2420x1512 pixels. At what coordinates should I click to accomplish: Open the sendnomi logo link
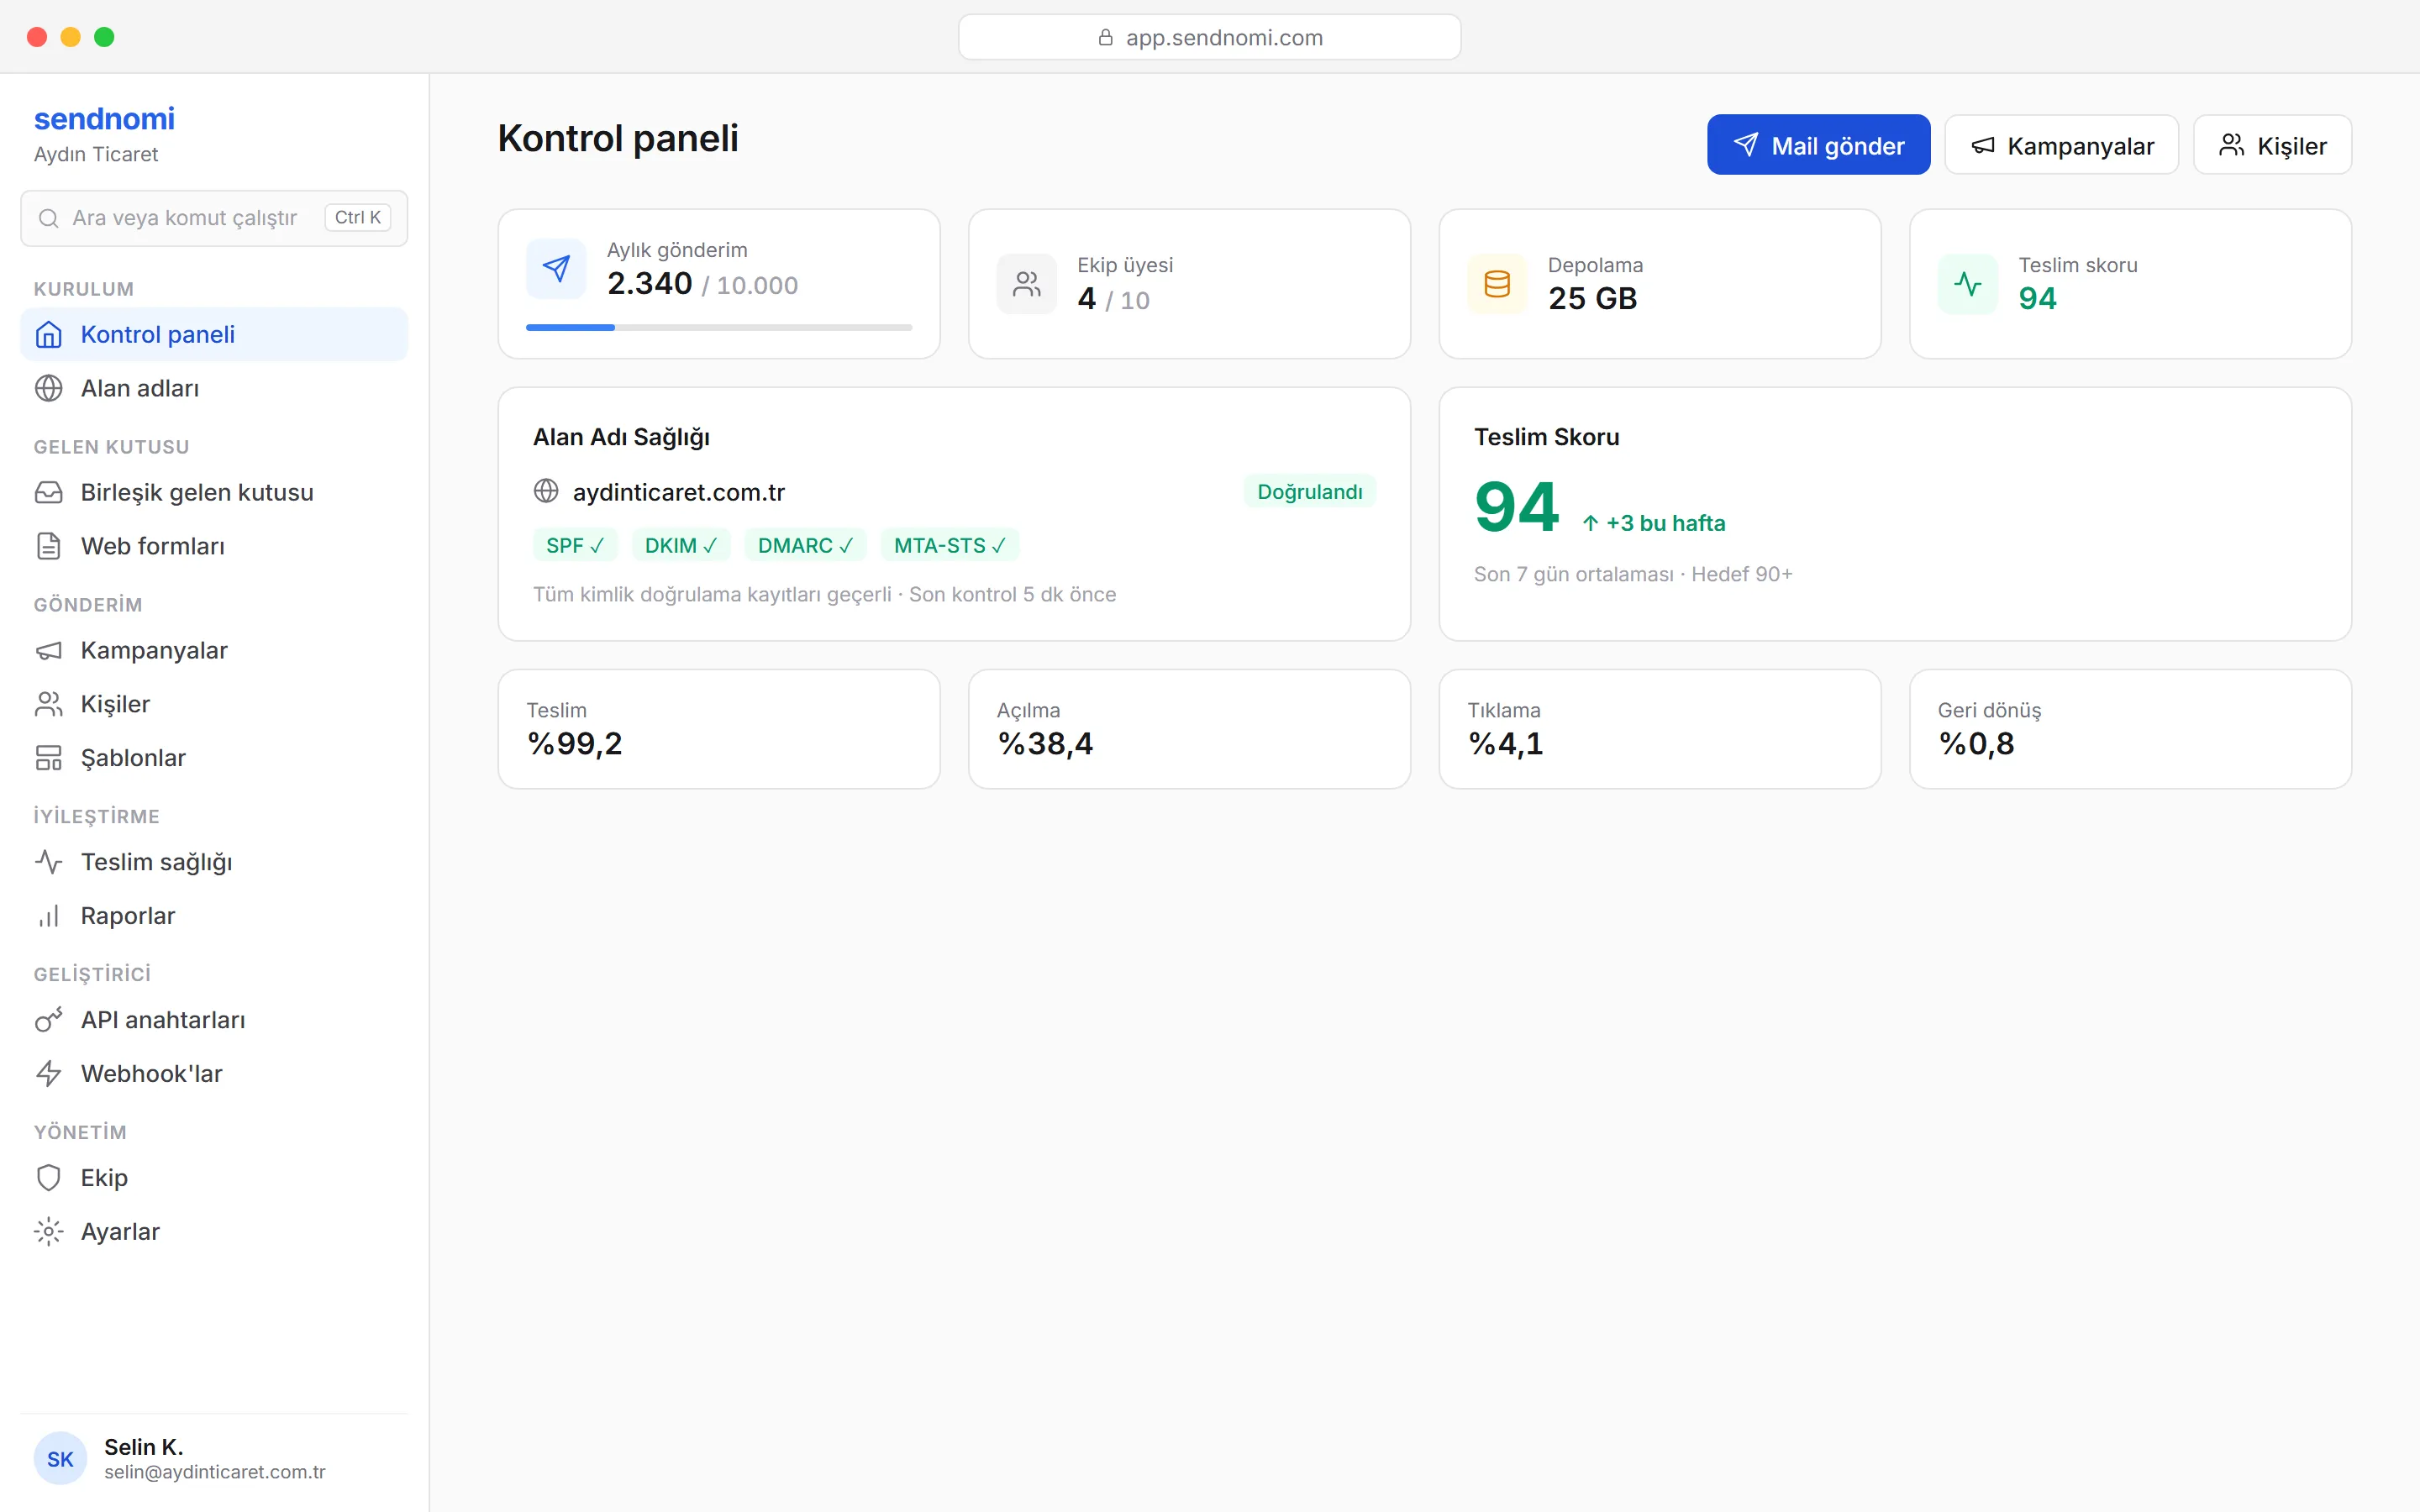pyautogui.click(x=104, y=118)
